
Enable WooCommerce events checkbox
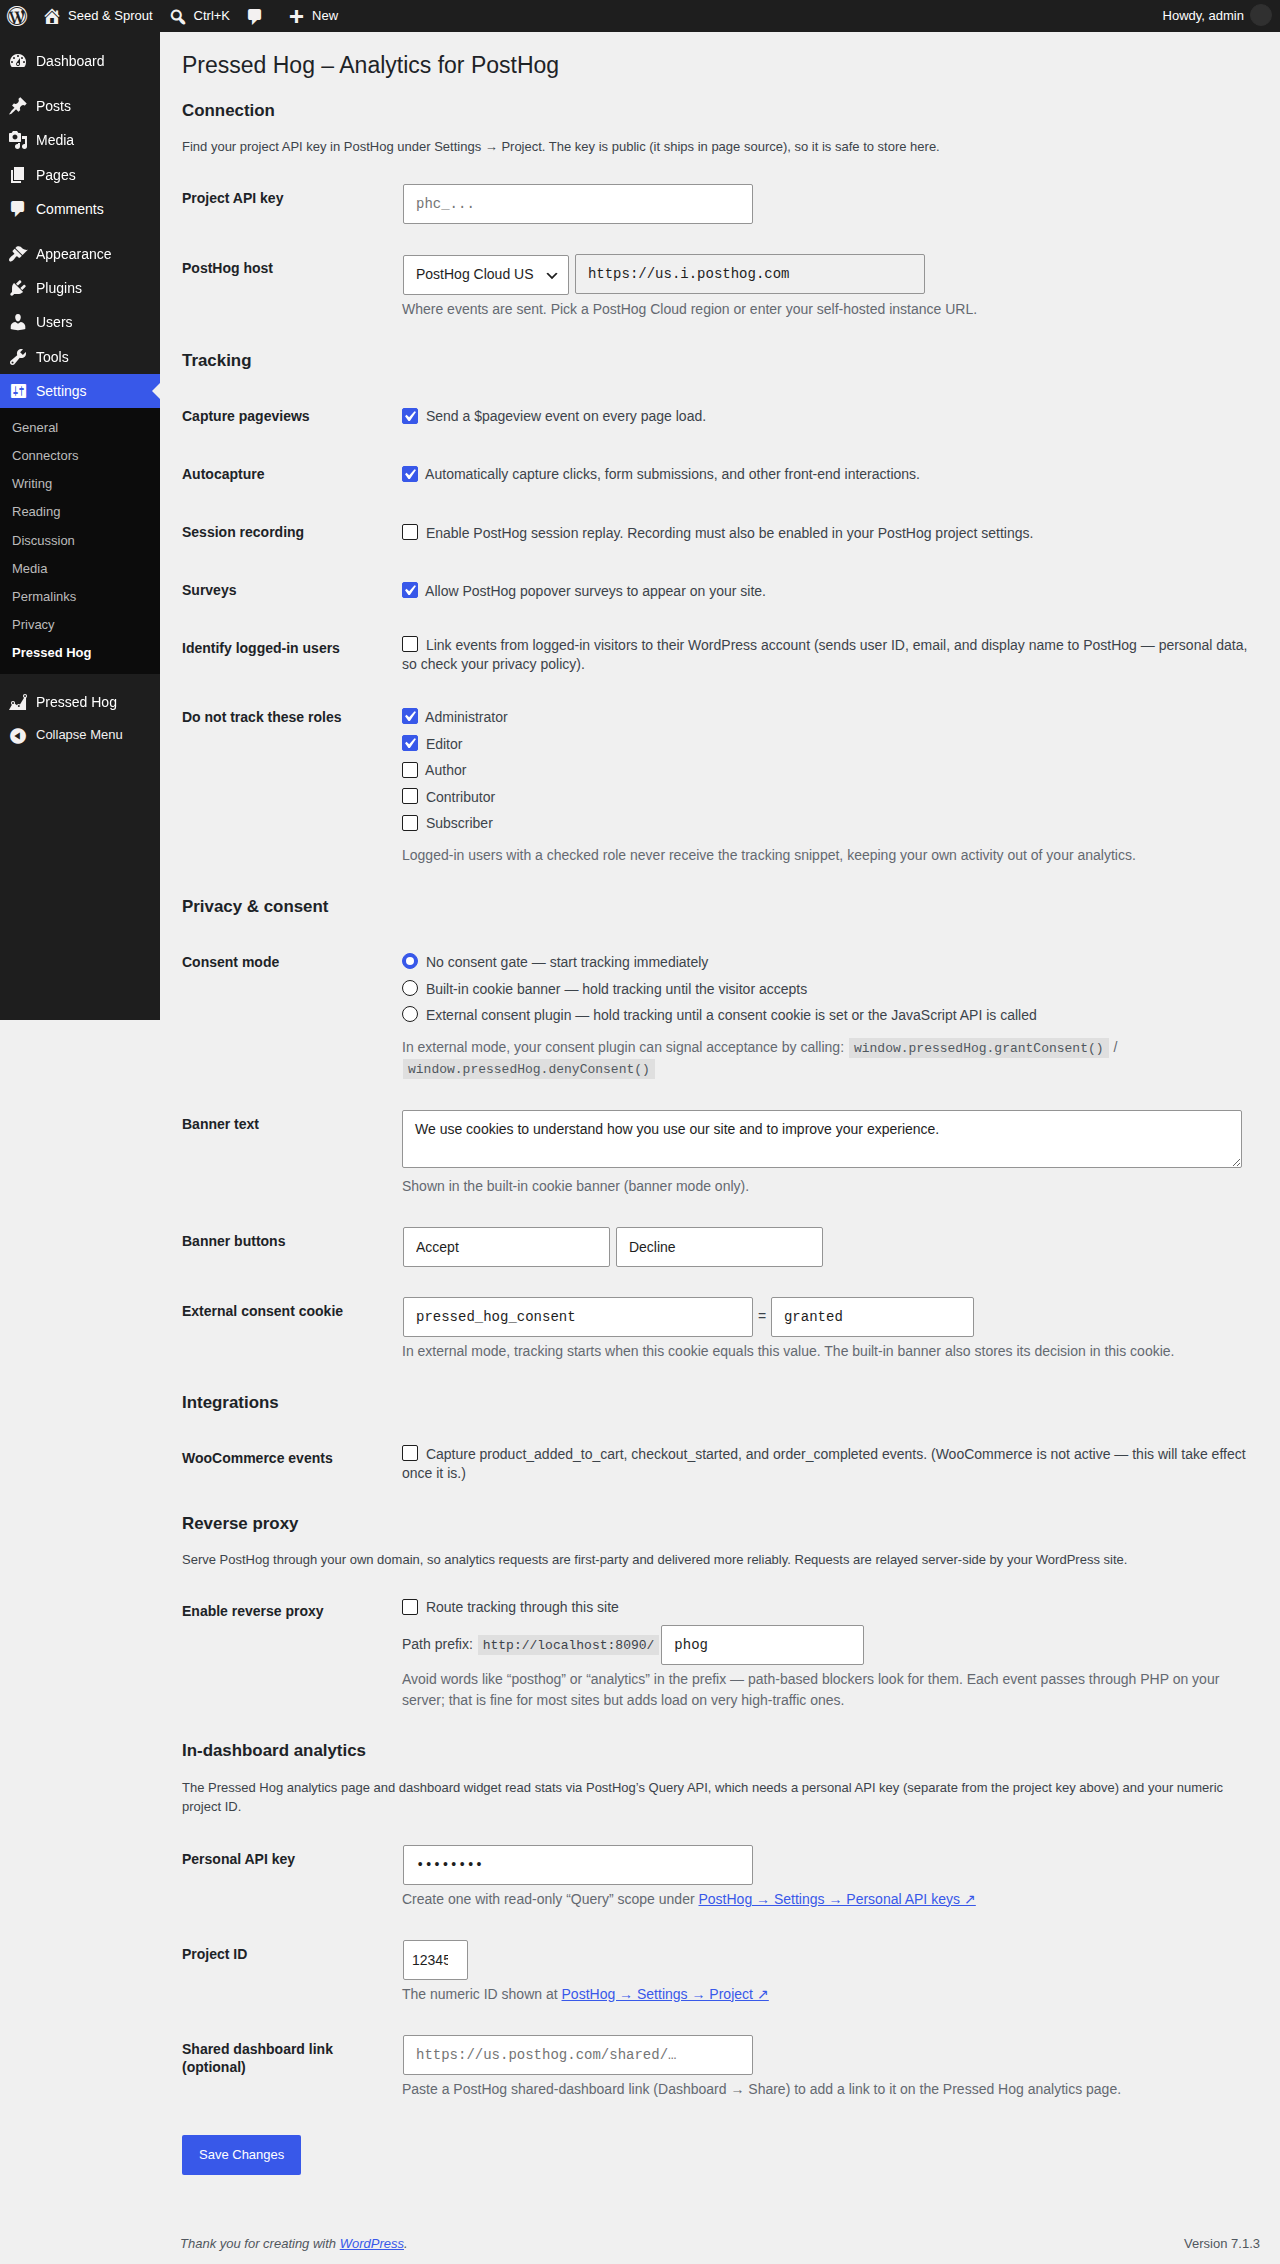[410, 1453]
